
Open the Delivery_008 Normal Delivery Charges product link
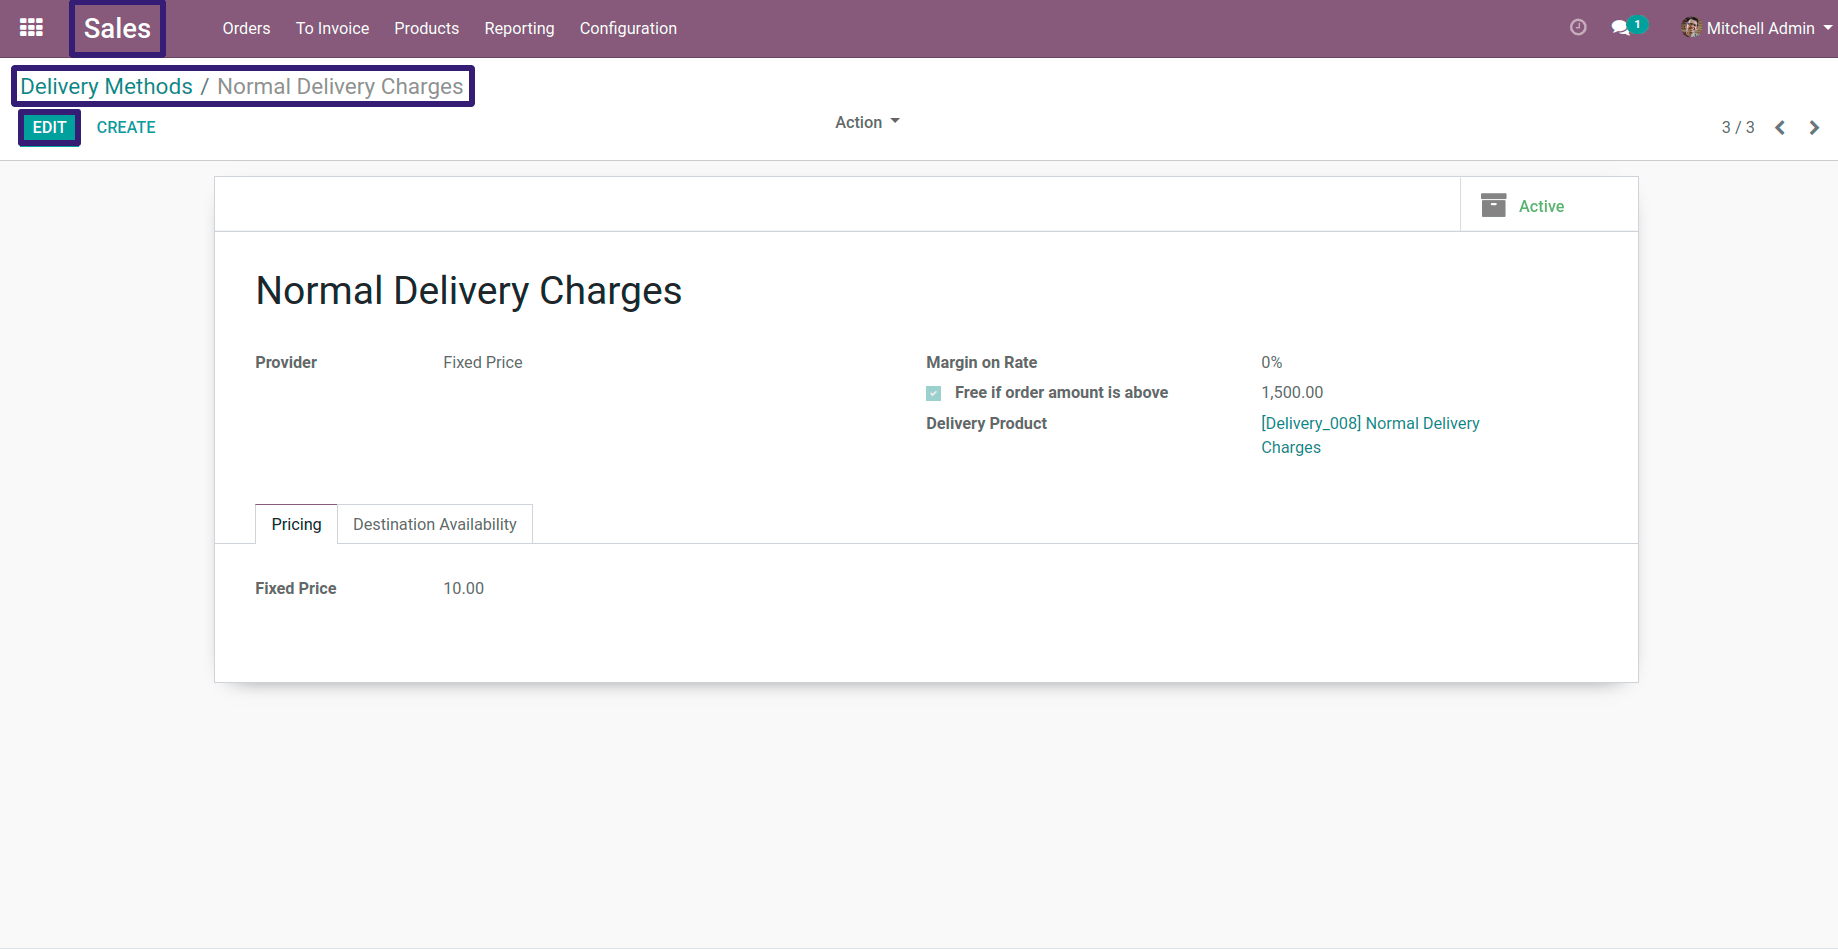click(1370, 435)
